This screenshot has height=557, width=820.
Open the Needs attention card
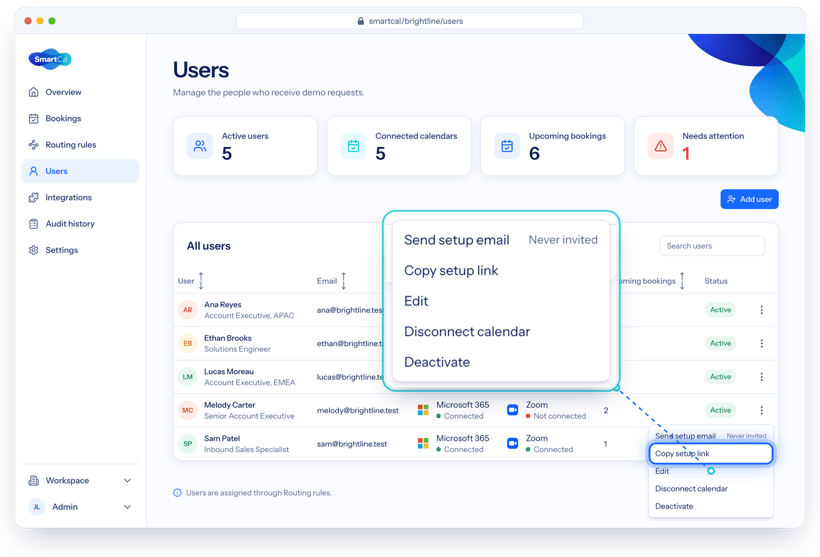click(x=706, y=146)
